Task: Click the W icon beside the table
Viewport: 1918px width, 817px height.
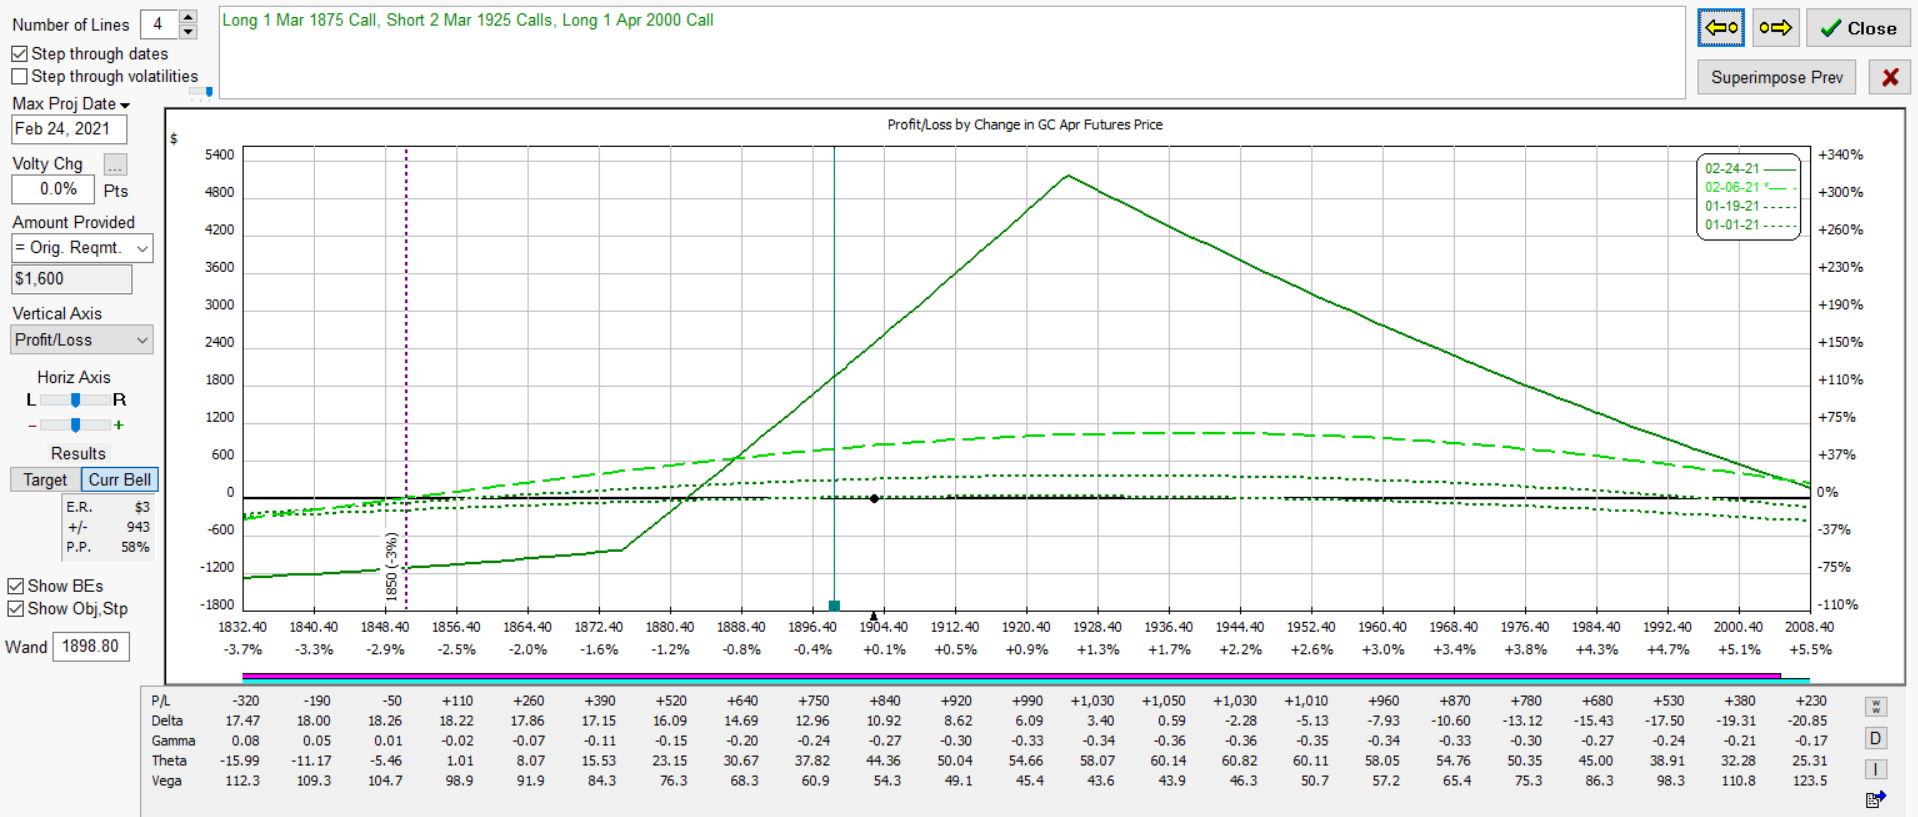Action: (x=1875, y=707)
